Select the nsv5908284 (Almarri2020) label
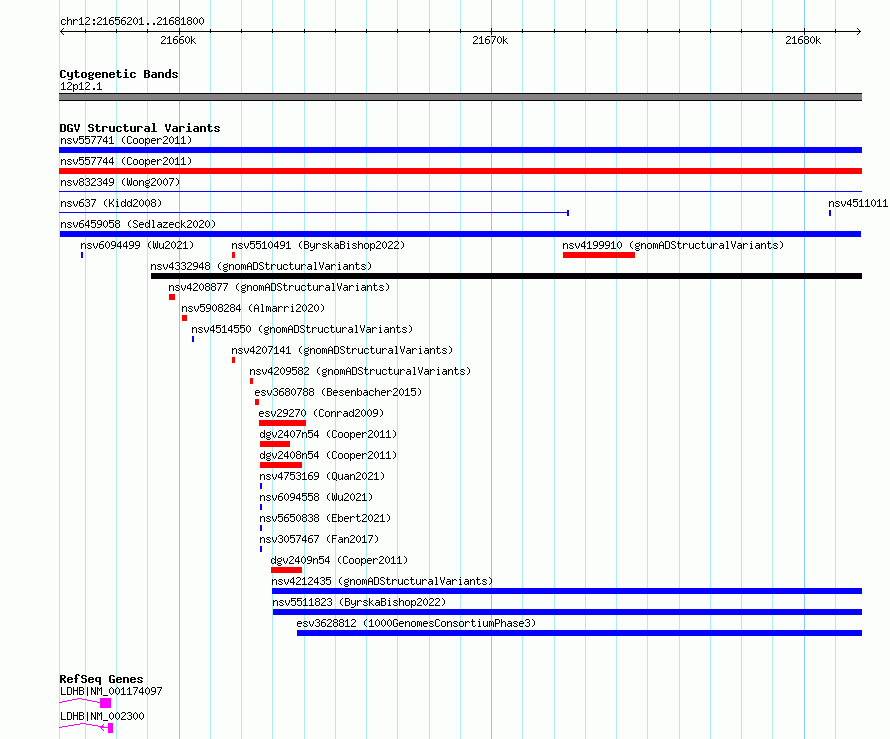 click(x=253, y=308)
